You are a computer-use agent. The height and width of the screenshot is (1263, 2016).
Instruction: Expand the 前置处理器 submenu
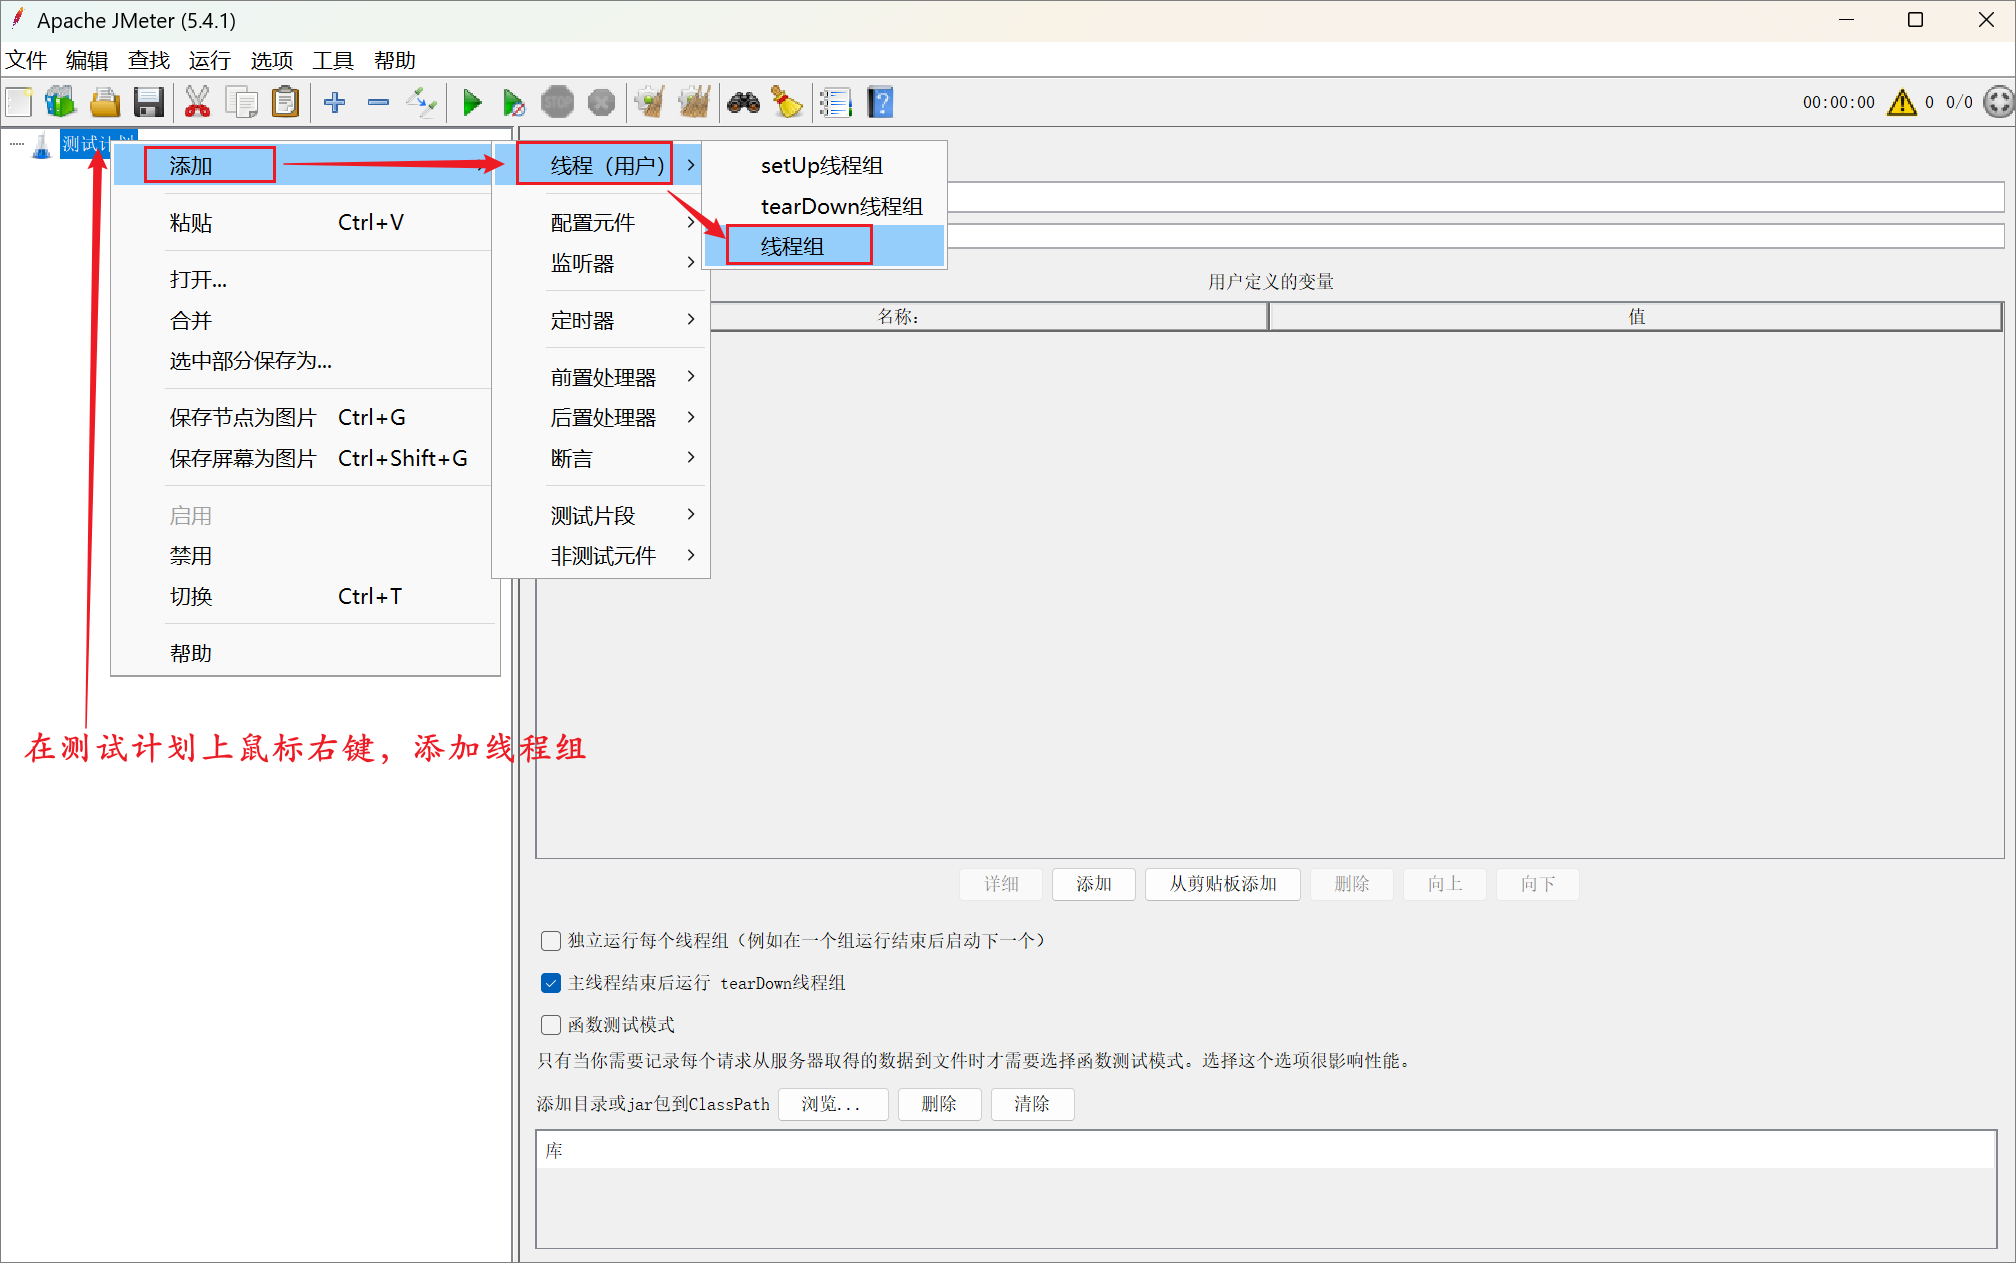tap(602, 377)
